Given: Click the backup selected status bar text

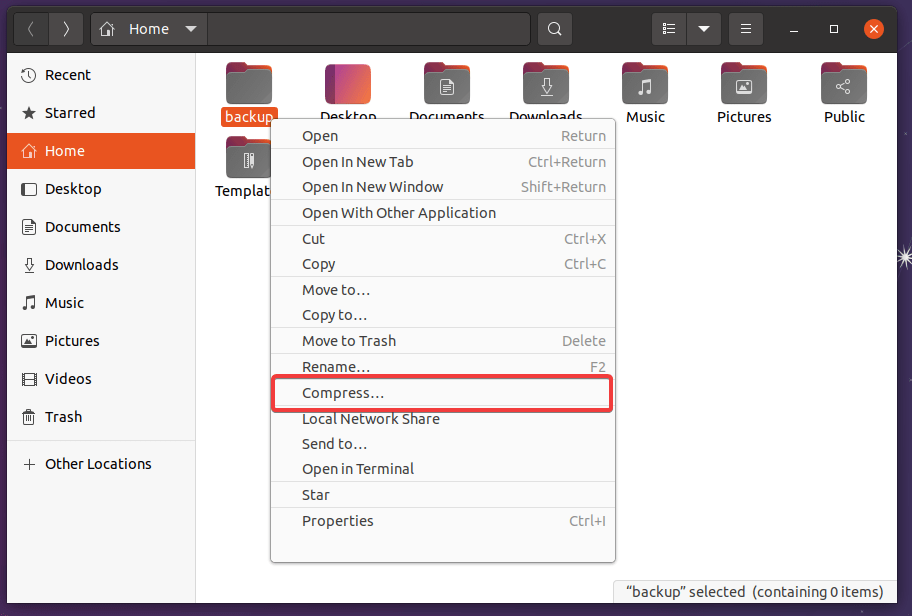Looking at the screenshot, I should pos(755,592).
